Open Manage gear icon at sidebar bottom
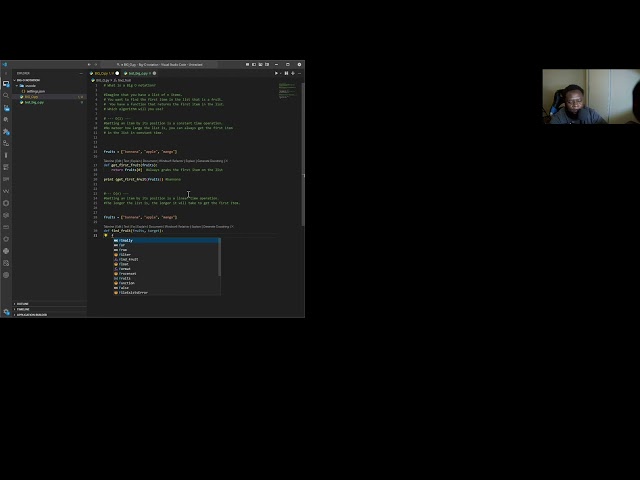Viewport: 640px width, 480px height. [6, 311]
